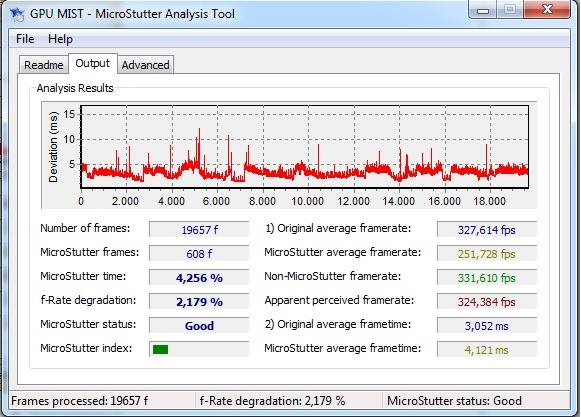This screenshot has width=581, height=417.
Task: Click the MicroStutter status Good field
Action: click(199, 326)
